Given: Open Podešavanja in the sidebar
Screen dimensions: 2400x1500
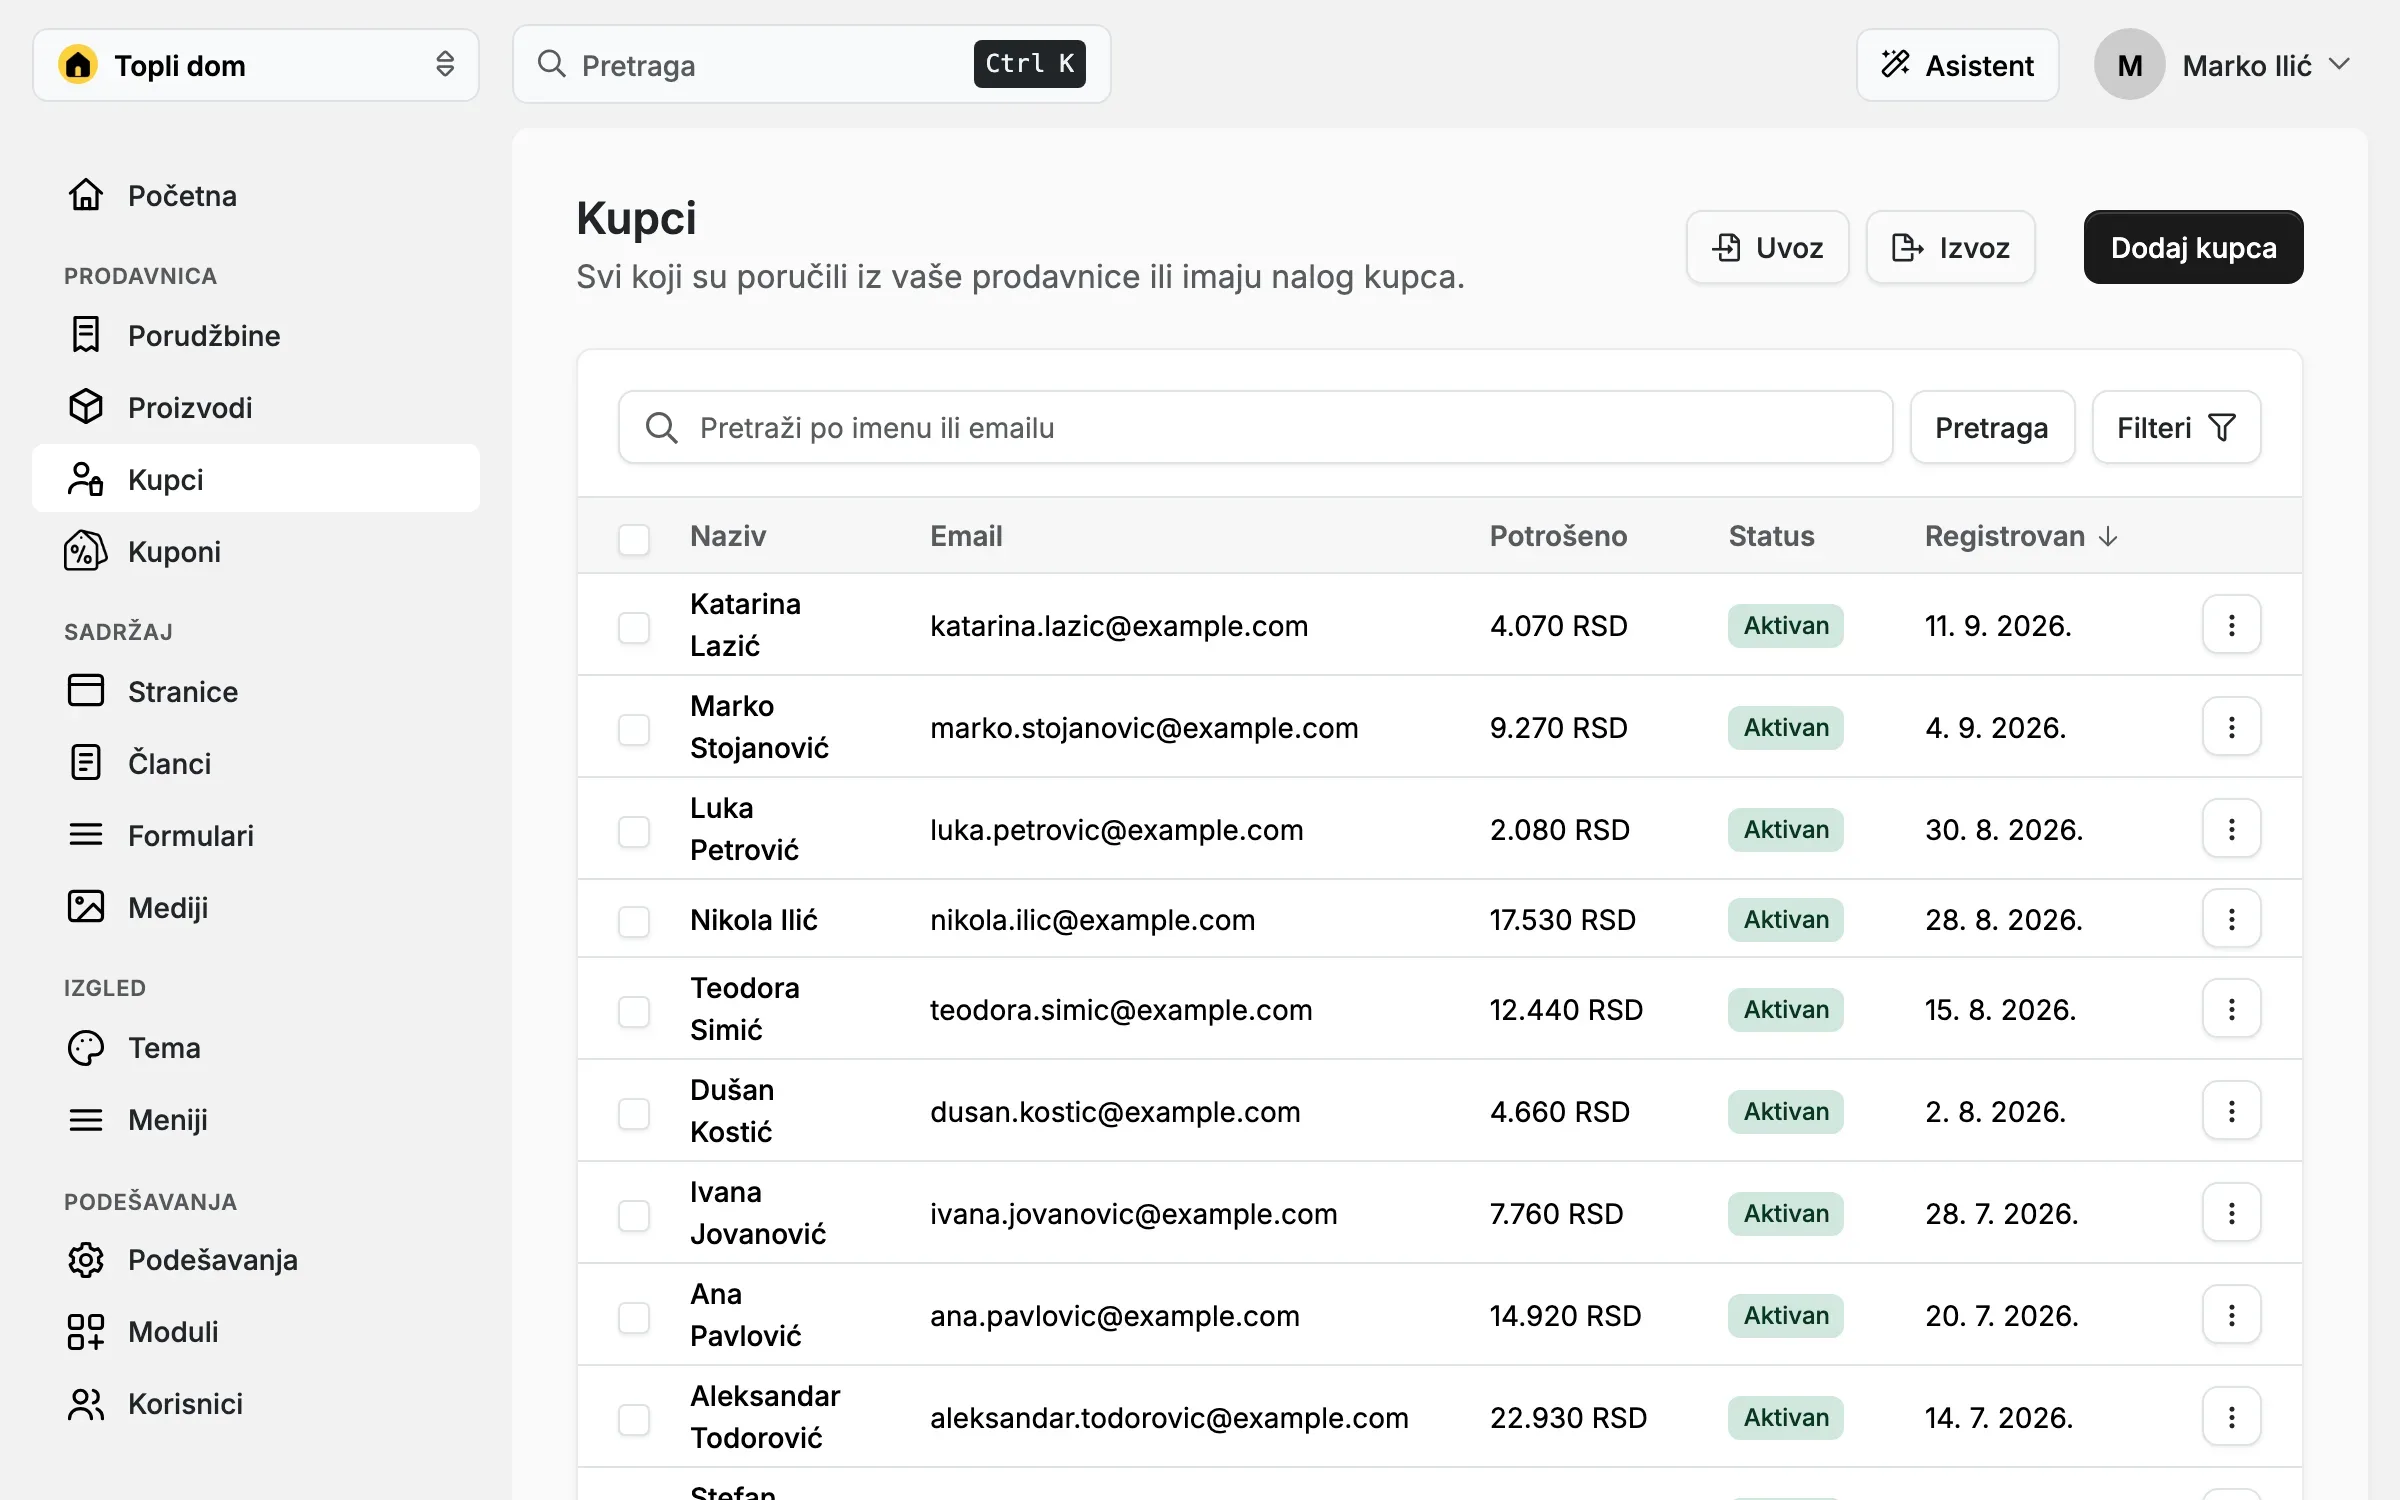Looking at the screenshot, I should pyautogui.click(x=256, y=1259).
